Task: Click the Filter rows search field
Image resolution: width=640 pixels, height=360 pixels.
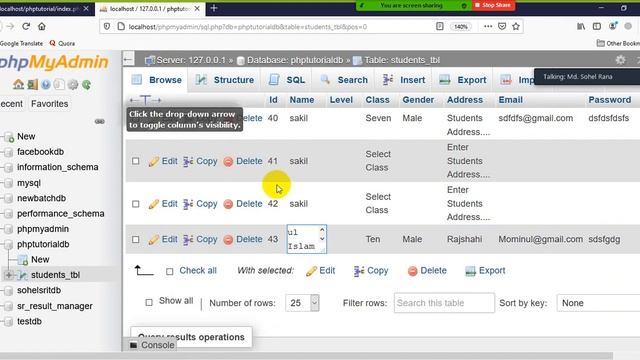Action: click(444, 303)
